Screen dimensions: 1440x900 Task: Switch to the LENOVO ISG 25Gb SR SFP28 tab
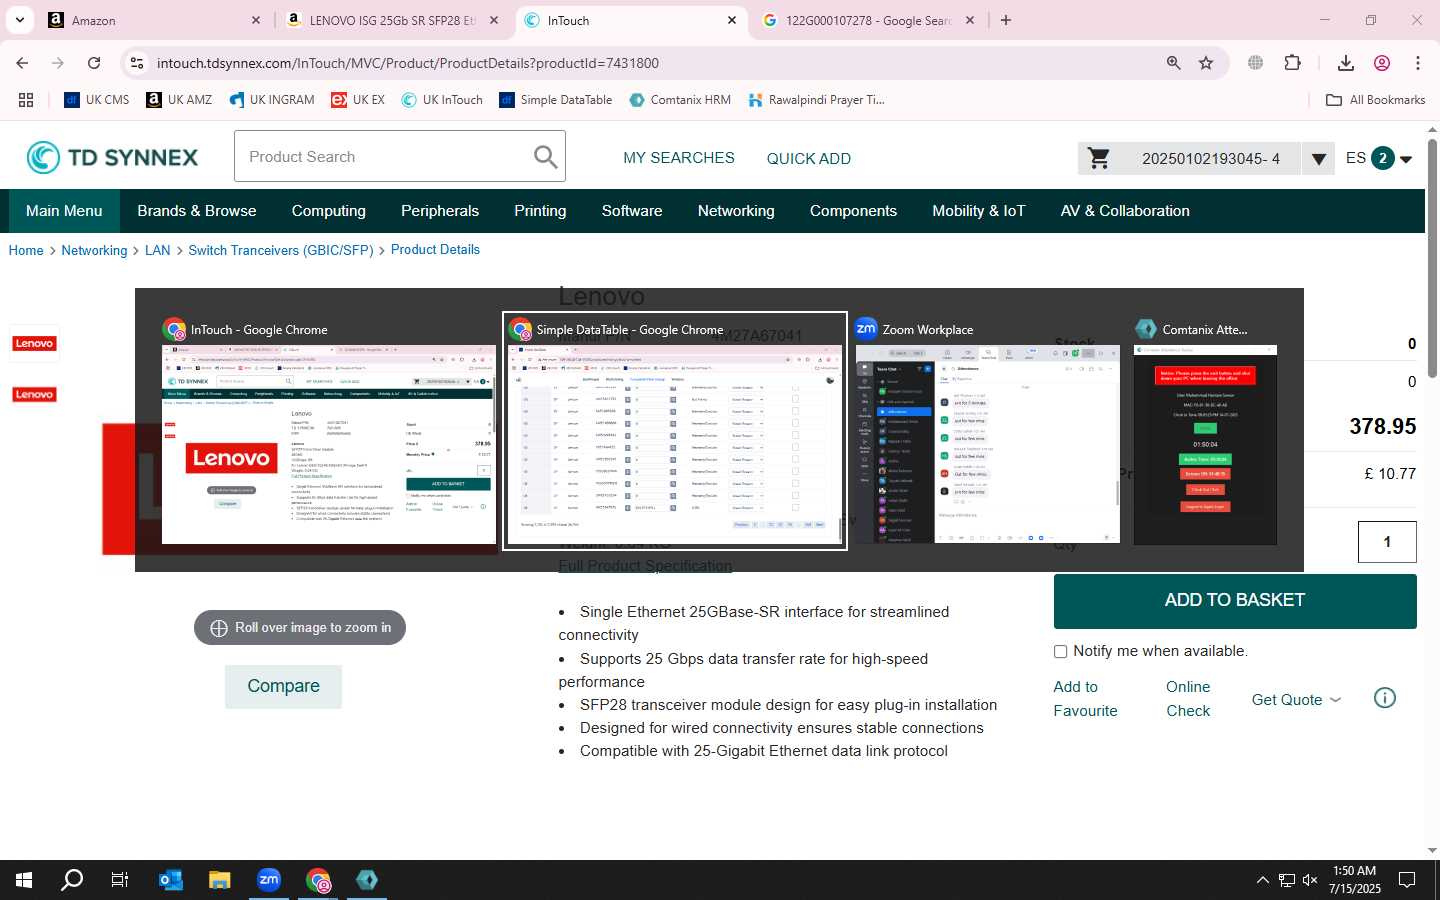(x=393, y=20)
